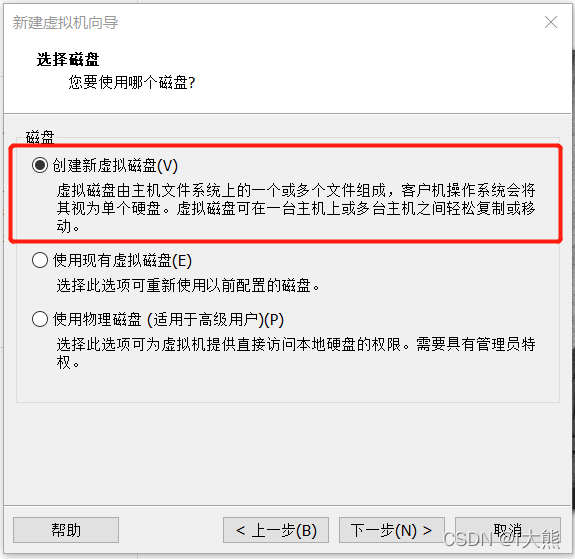This screenshot has width=575, height=559.
Task: Click the 选择磁盘 heading
Action: 68,59
